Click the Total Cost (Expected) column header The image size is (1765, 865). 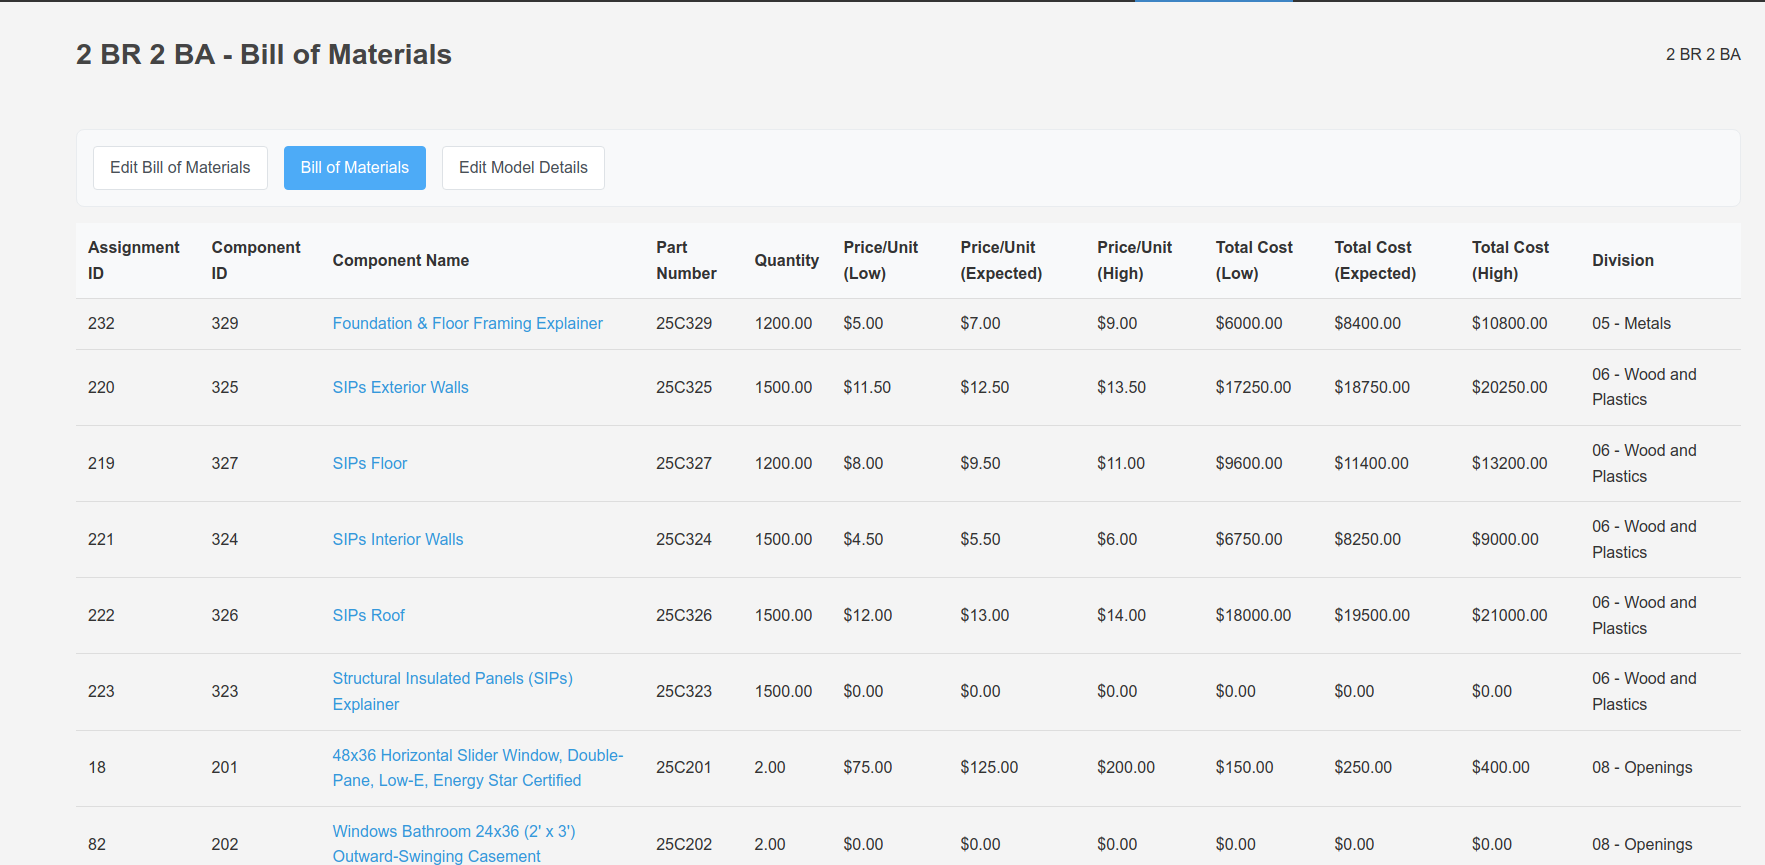(x=1375, y=261)
